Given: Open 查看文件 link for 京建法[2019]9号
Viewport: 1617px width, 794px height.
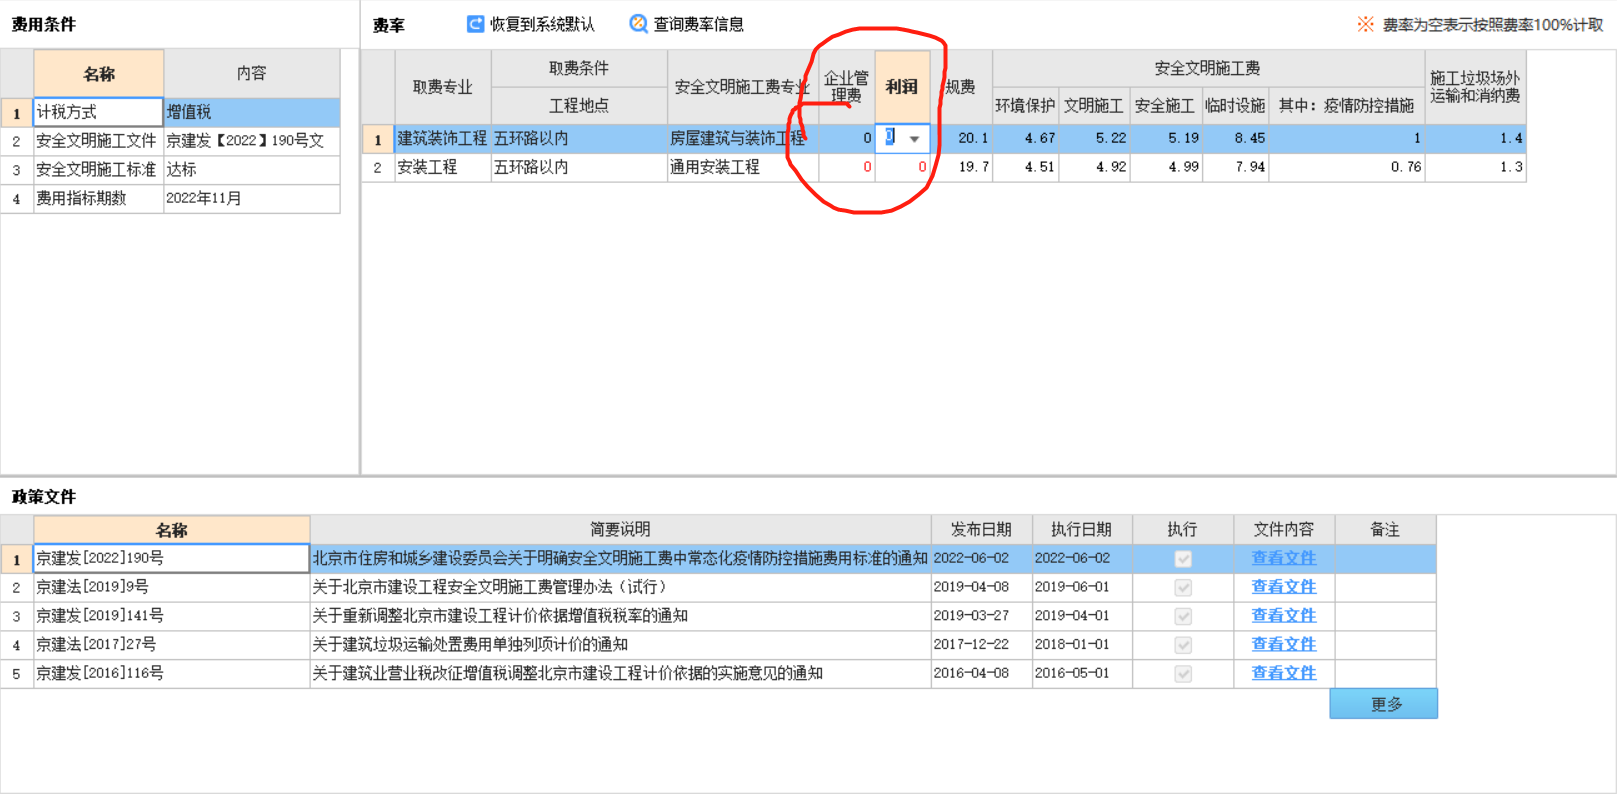Looking at the screenshot, I should (1283, 587).
